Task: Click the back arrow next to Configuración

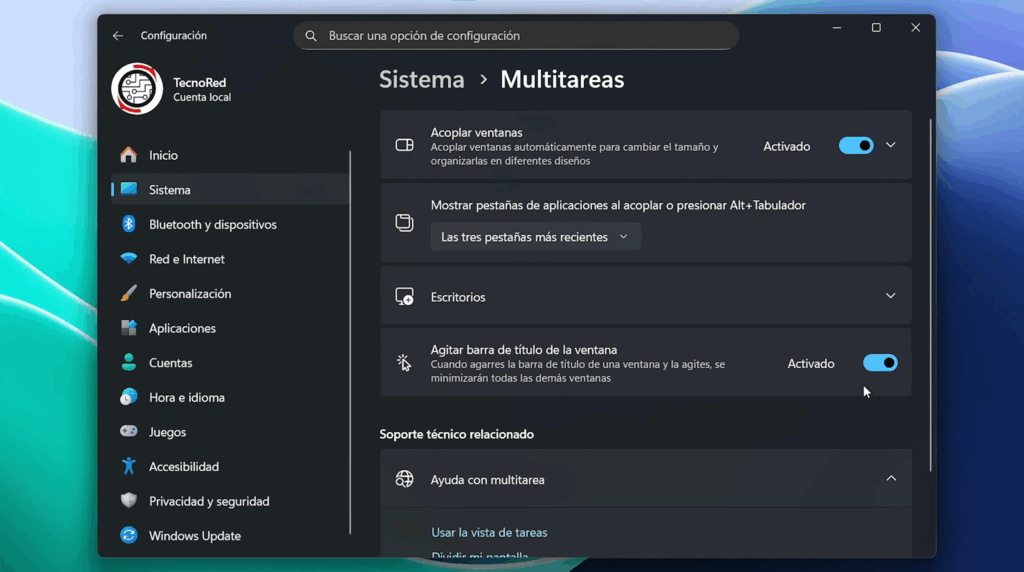Action: click(118, 36)
